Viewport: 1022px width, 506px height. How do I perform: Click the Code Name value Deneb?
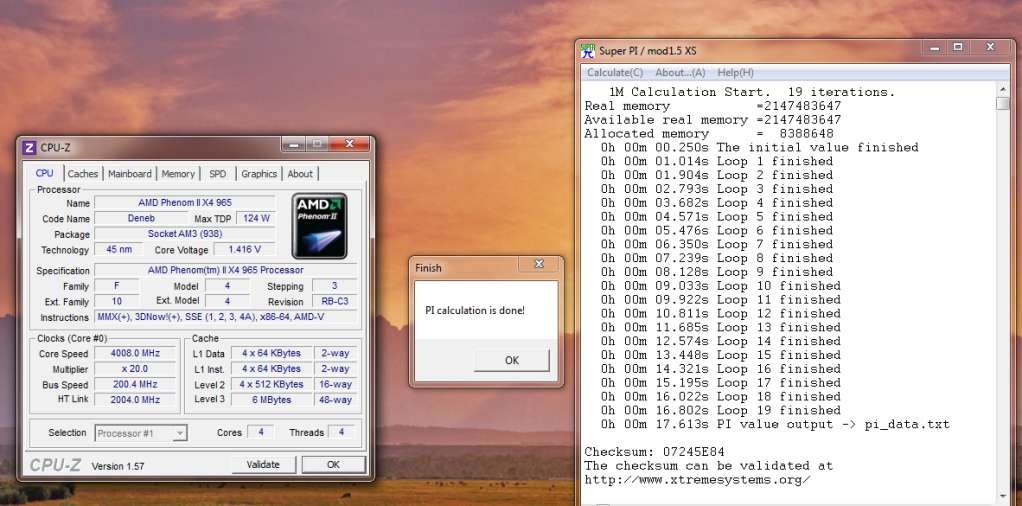[x=141, y=218]
